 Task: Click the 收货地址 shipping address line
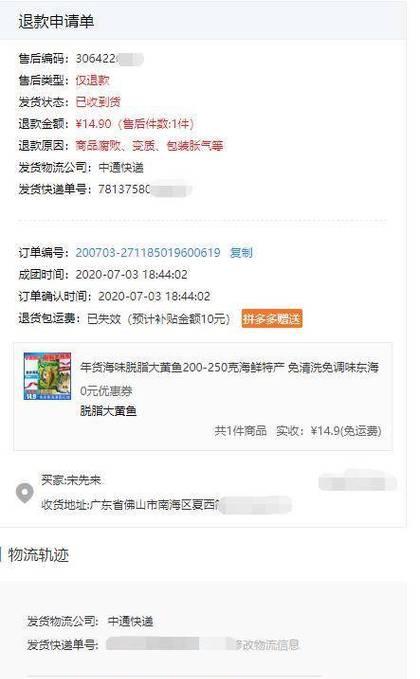tap(166, 505)
